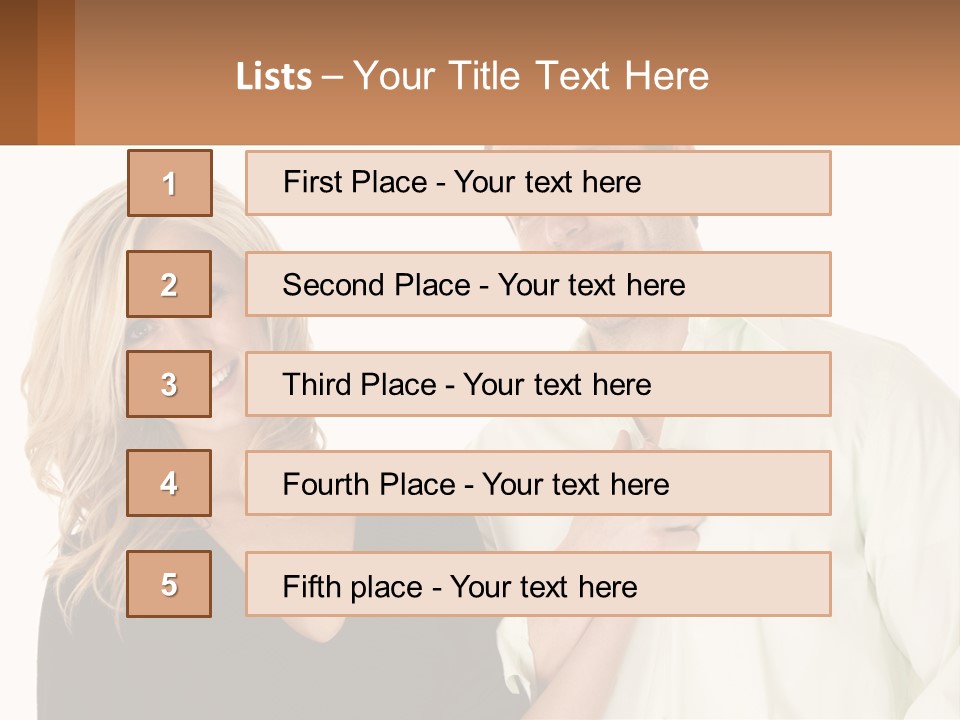960x720 pixels.
Task: Select the number 4 square
Action: pos(169,483)
